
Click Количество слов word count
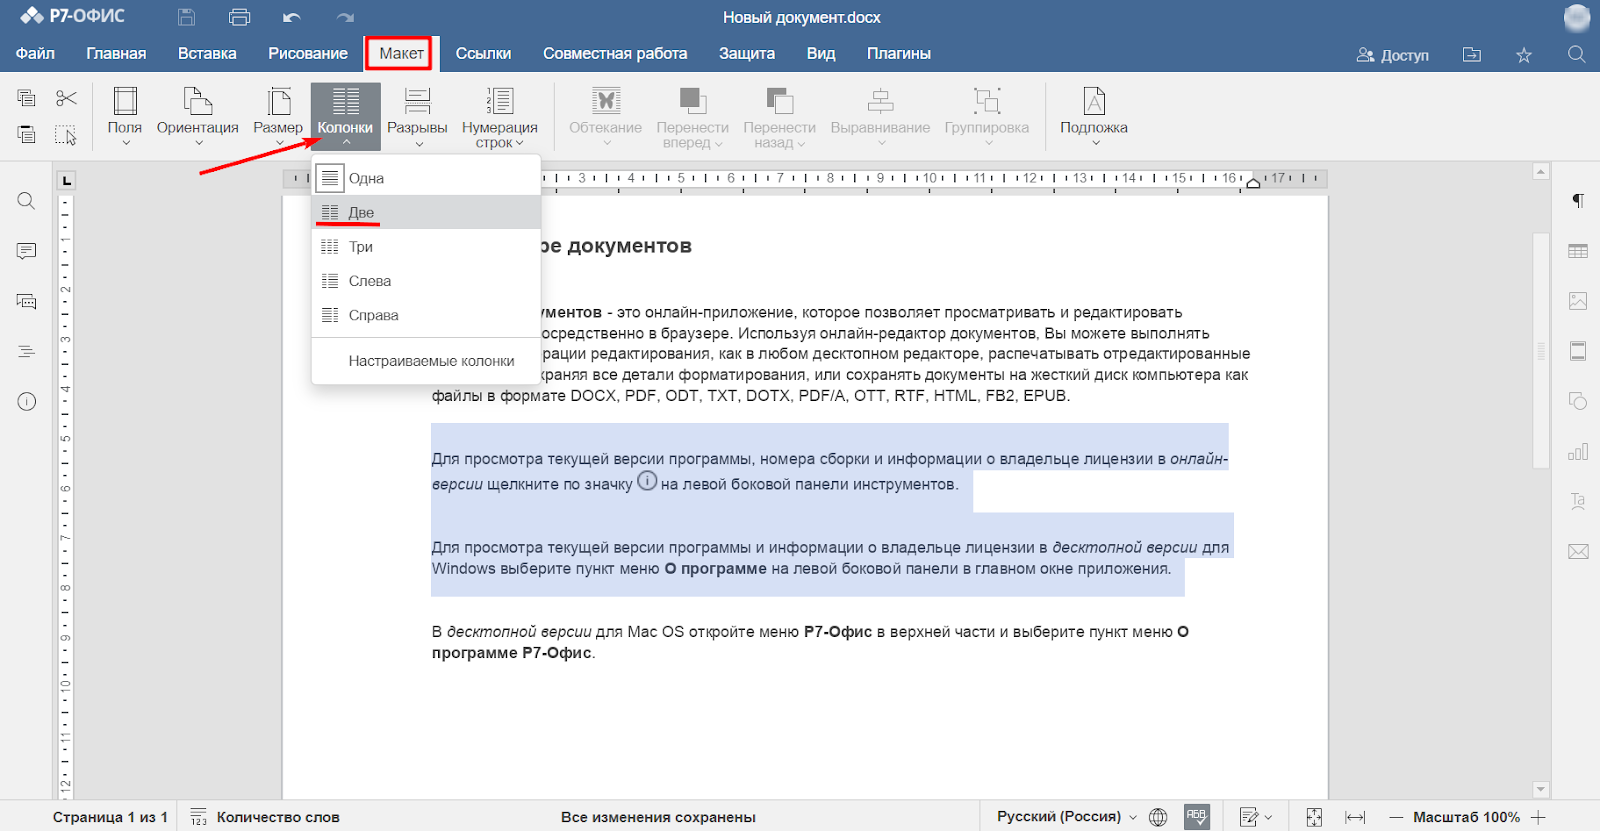265,817
